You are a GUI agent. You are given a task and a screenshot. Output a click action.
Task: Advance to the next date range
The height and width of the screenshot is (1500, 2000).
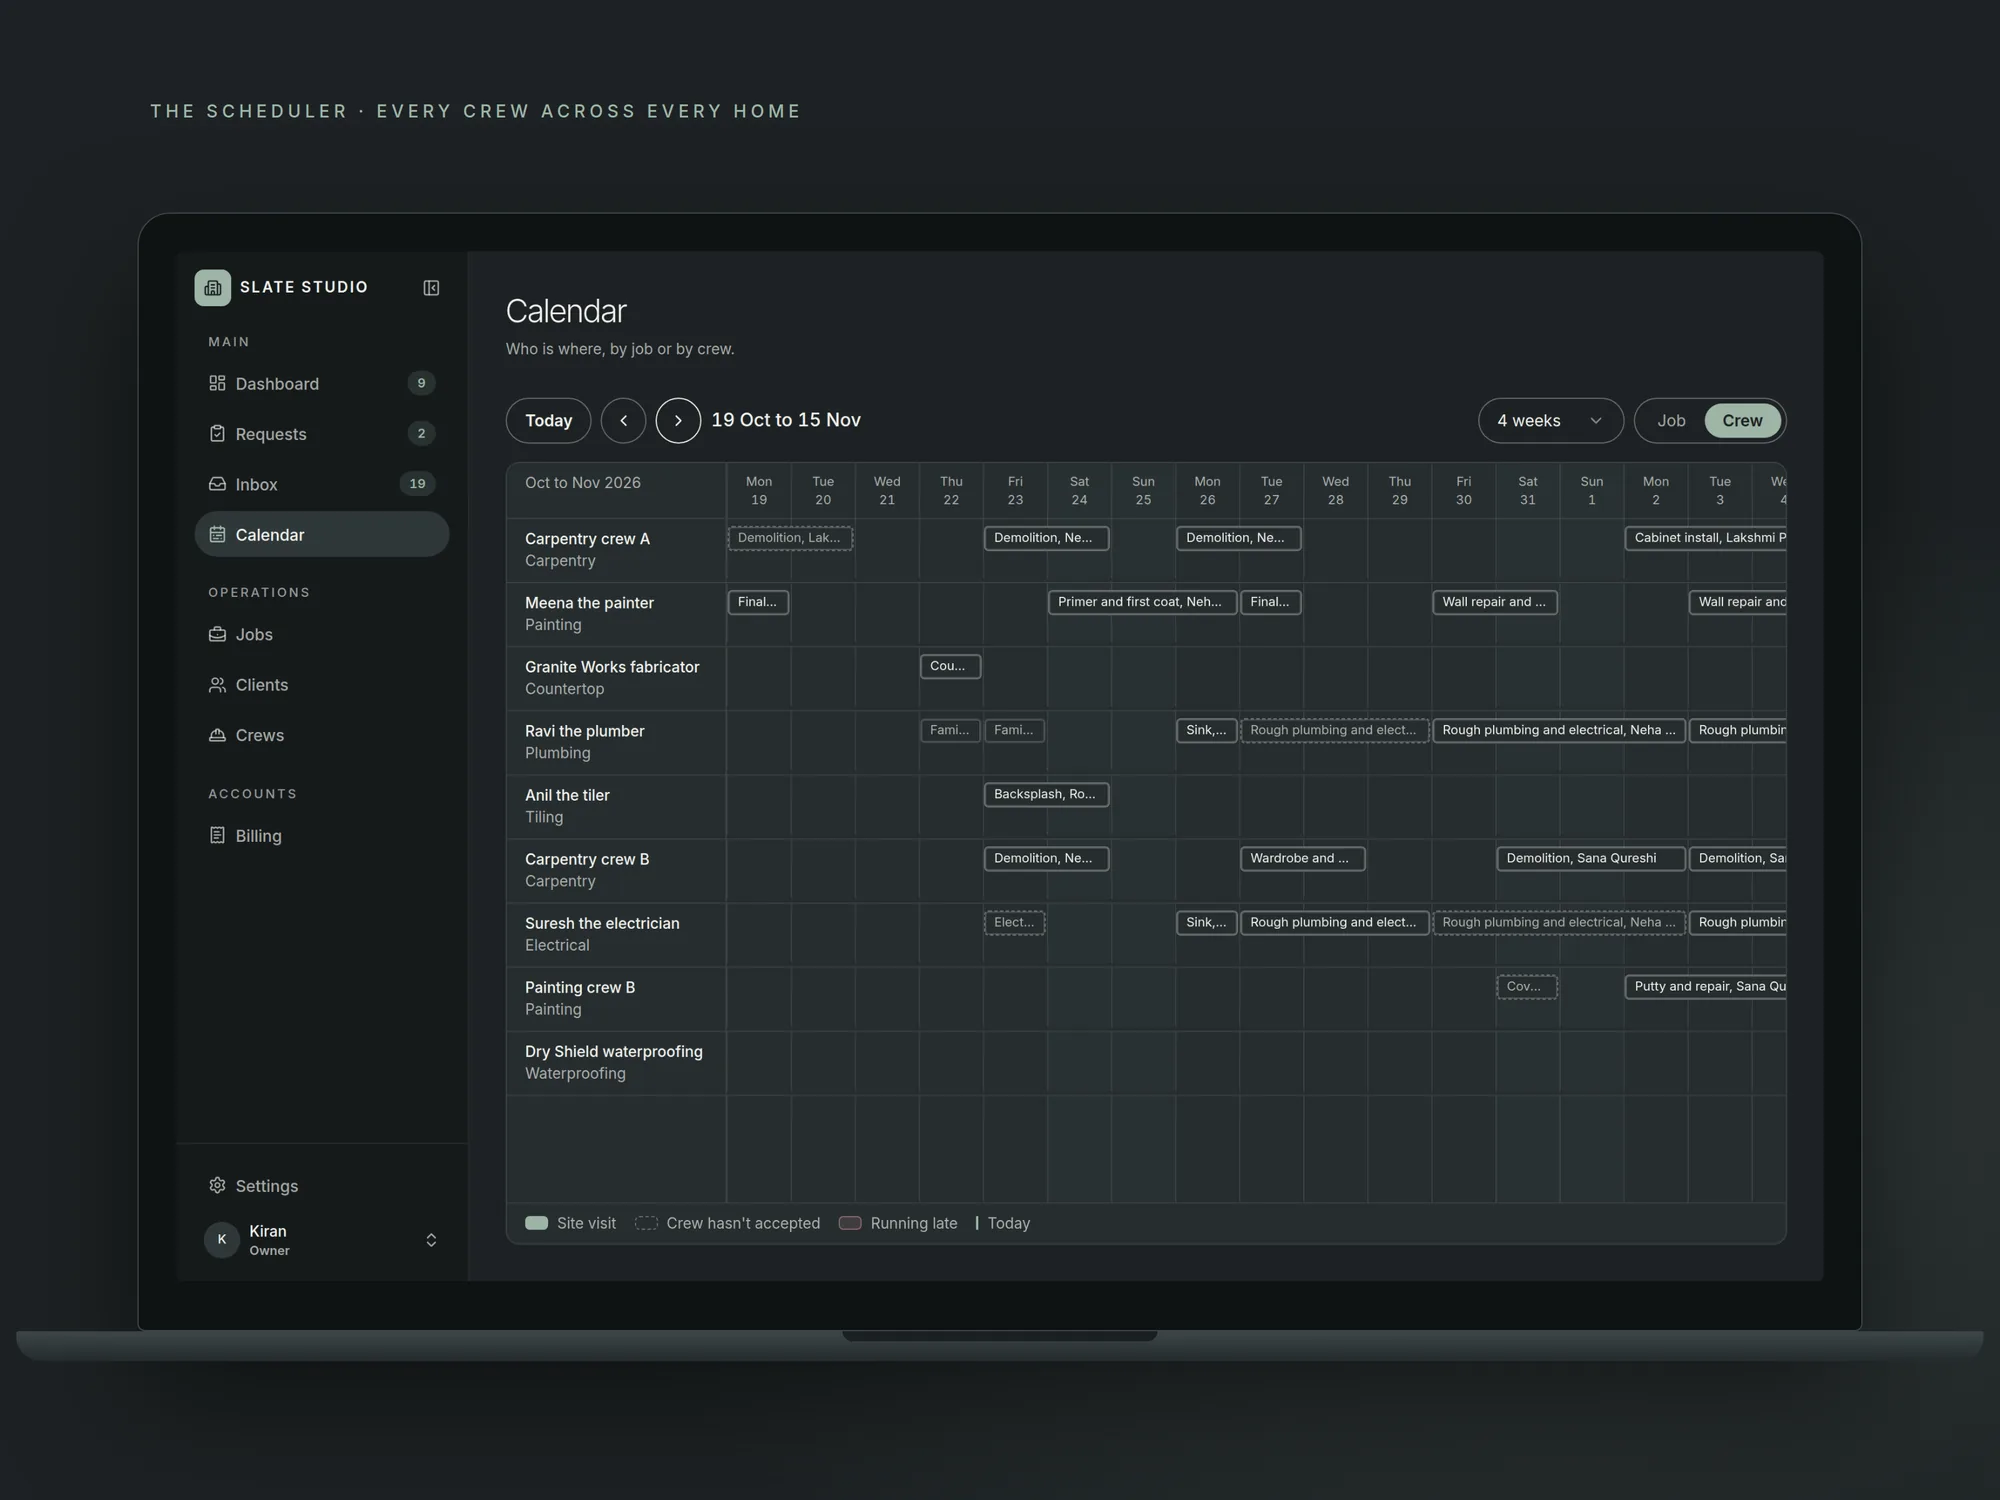[x=678, y=420]
